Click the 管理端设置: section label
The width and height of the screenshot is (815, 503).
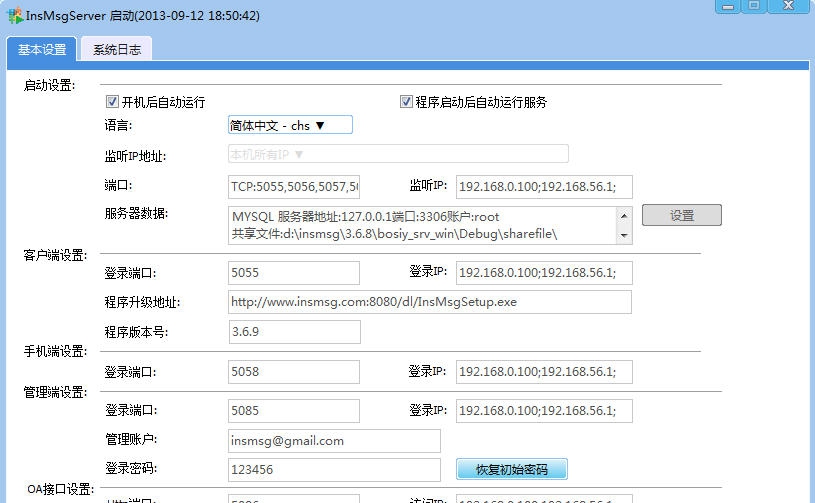[x=55, y=392]
